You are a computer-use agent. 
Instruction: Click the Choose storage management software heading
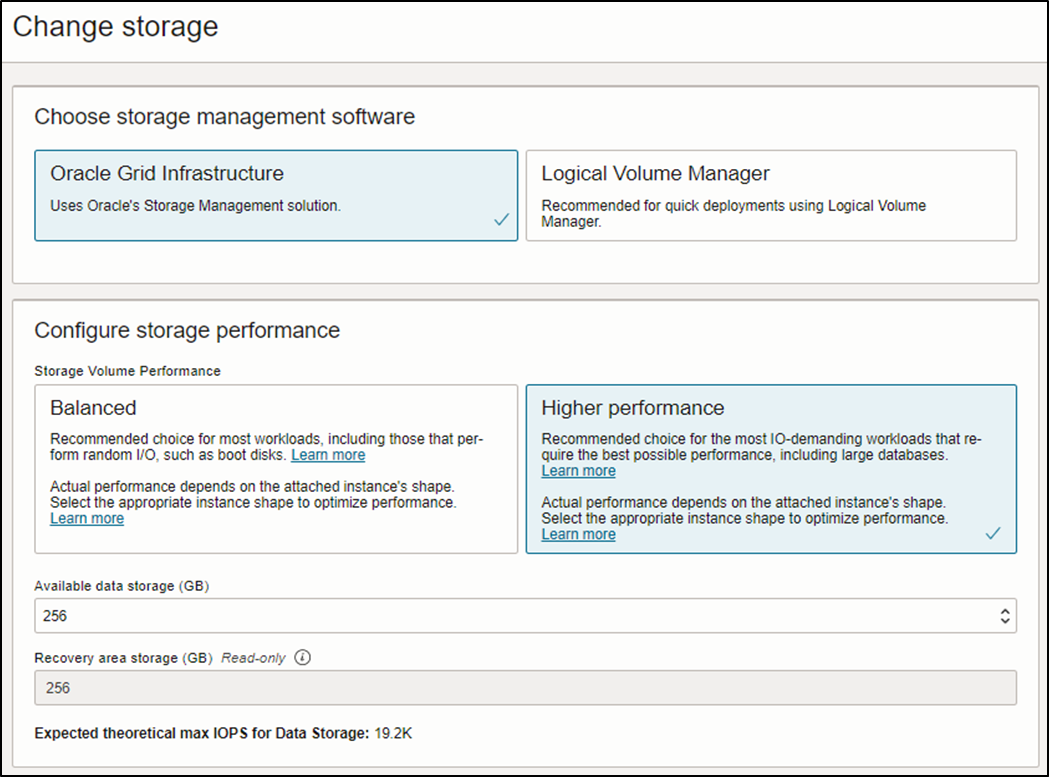(224, 117)
